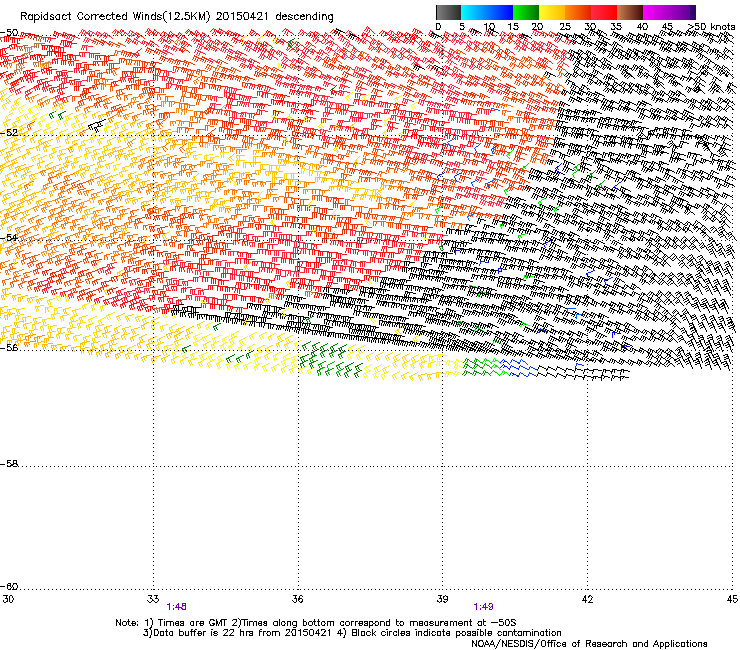Click the 'NOAA/NESDIS/Office of Research and Applications' credit
Viewport: 740px width, 650px height.
click(589, 644)
